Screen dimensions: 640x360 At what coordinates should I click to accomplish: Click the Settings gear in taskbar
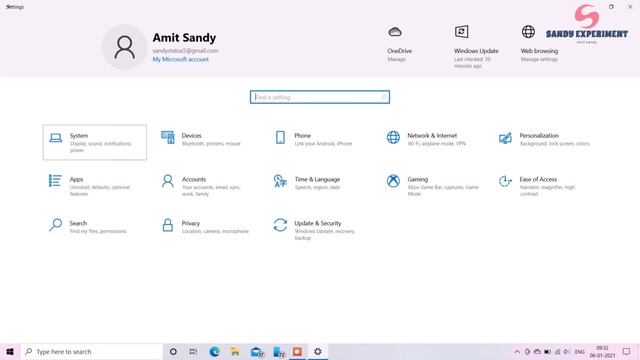tap(318, 351)
